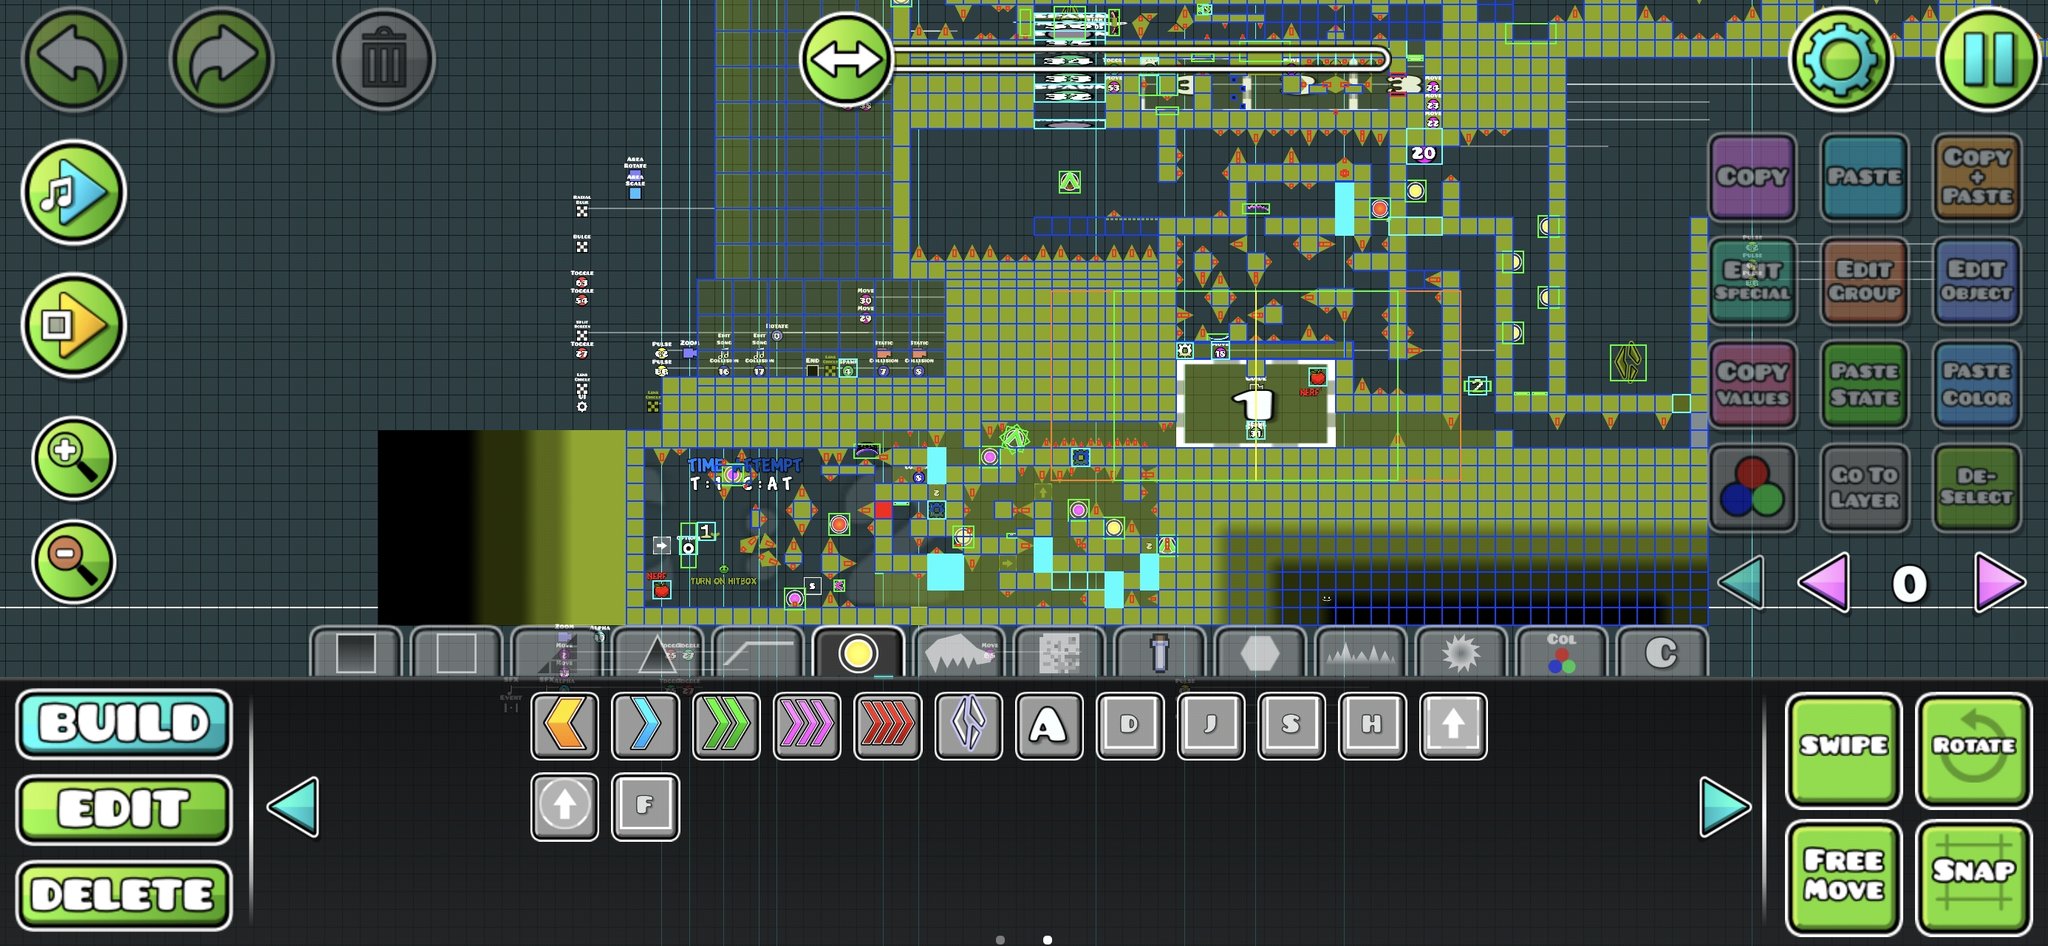Click the teal layer back arrow

tap(1741, 583)
